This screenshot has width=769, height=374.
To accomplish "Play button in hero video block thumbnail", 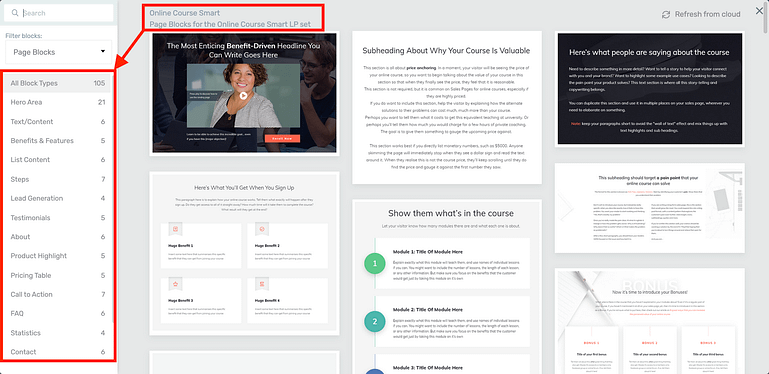I will click(x=243, y=96).
